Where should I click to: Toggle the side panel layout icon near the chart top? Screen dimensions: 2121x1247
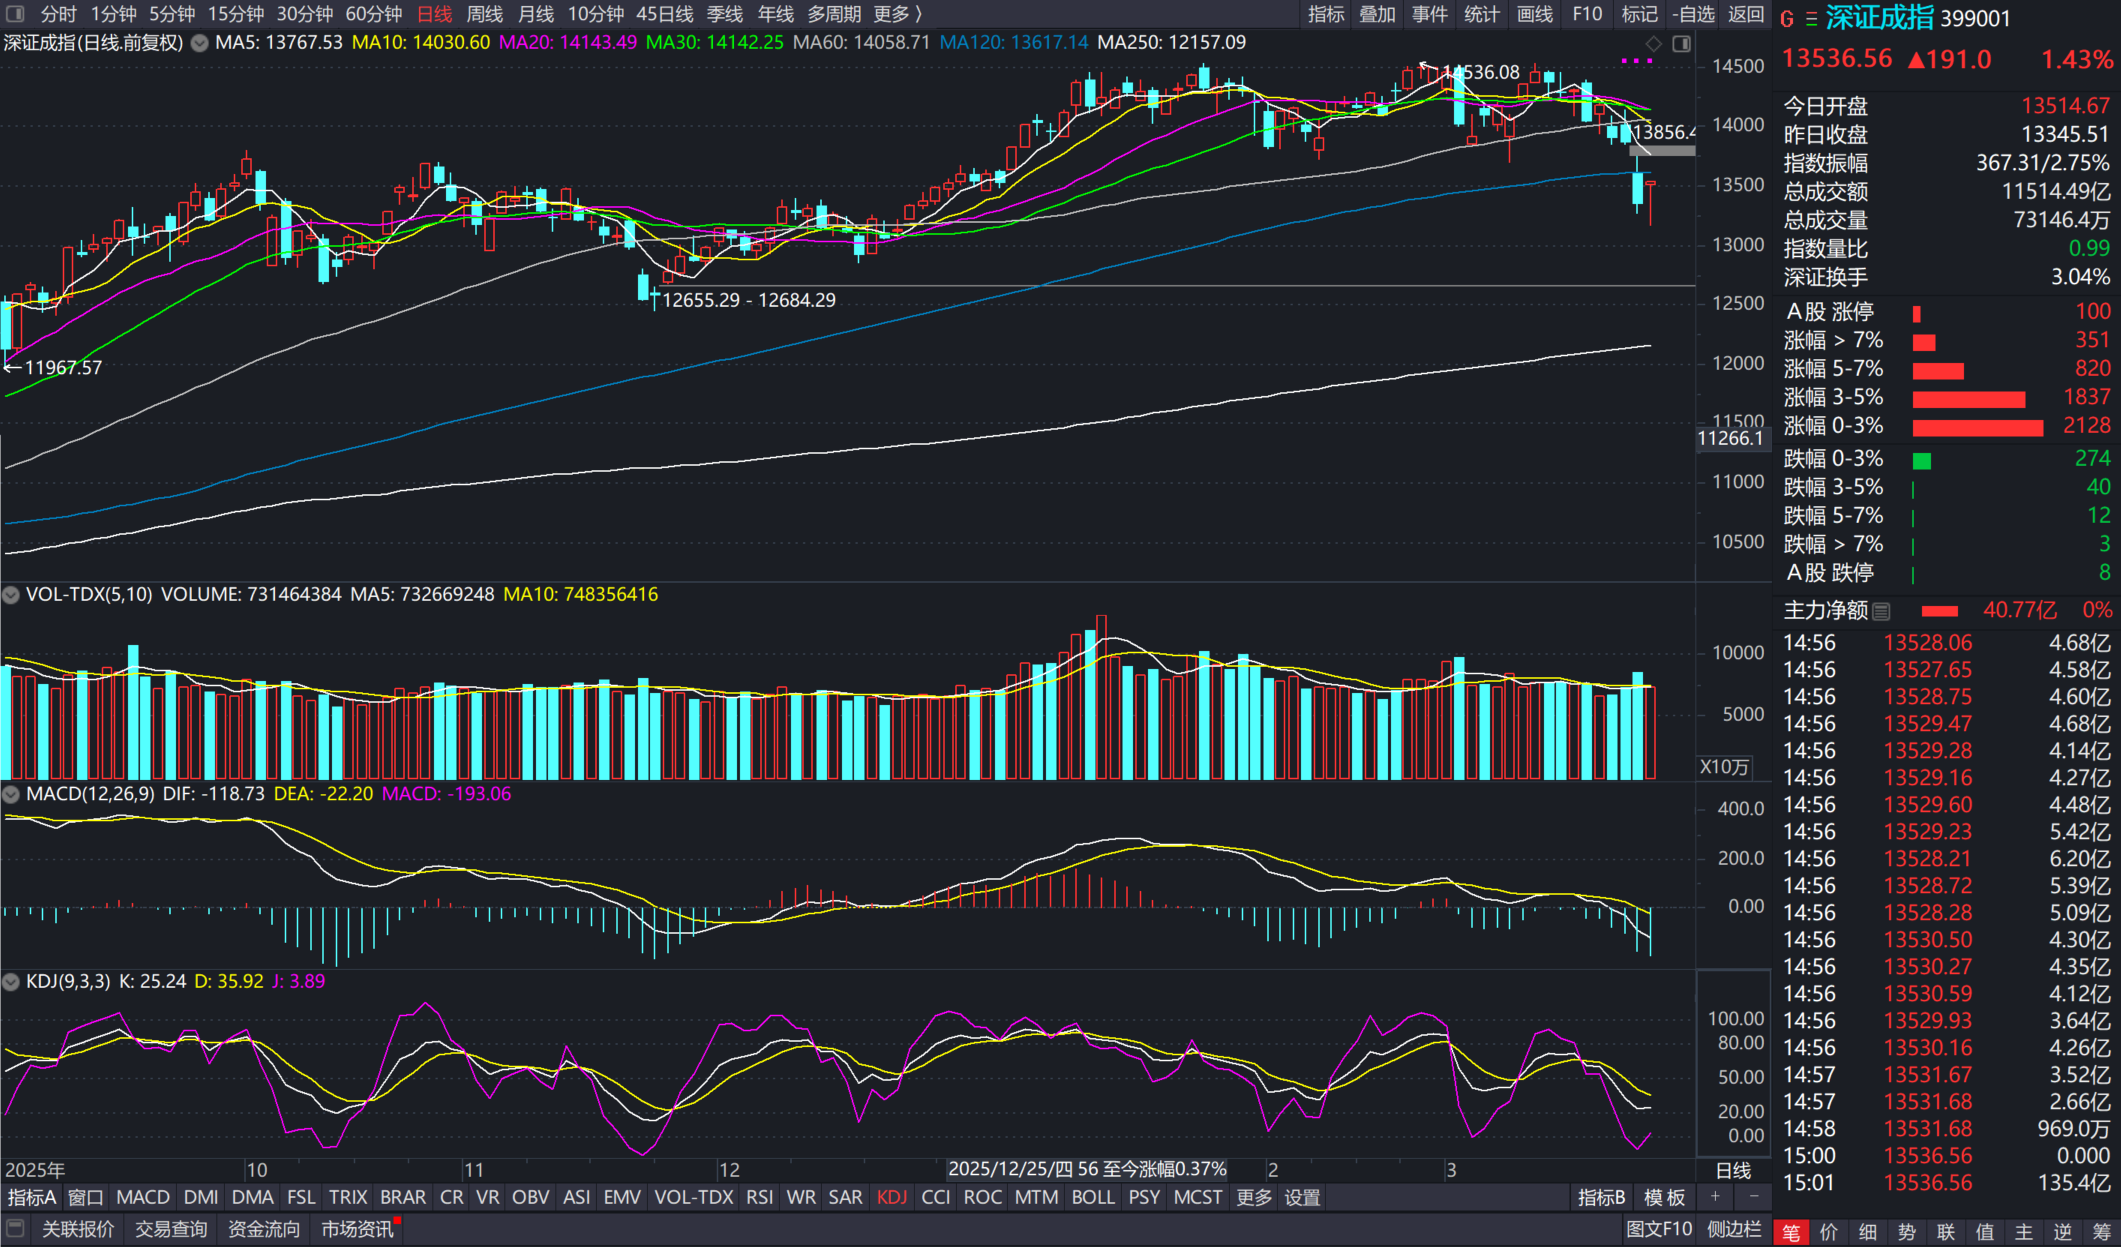pyautogui.click(x=1682, y=44)
